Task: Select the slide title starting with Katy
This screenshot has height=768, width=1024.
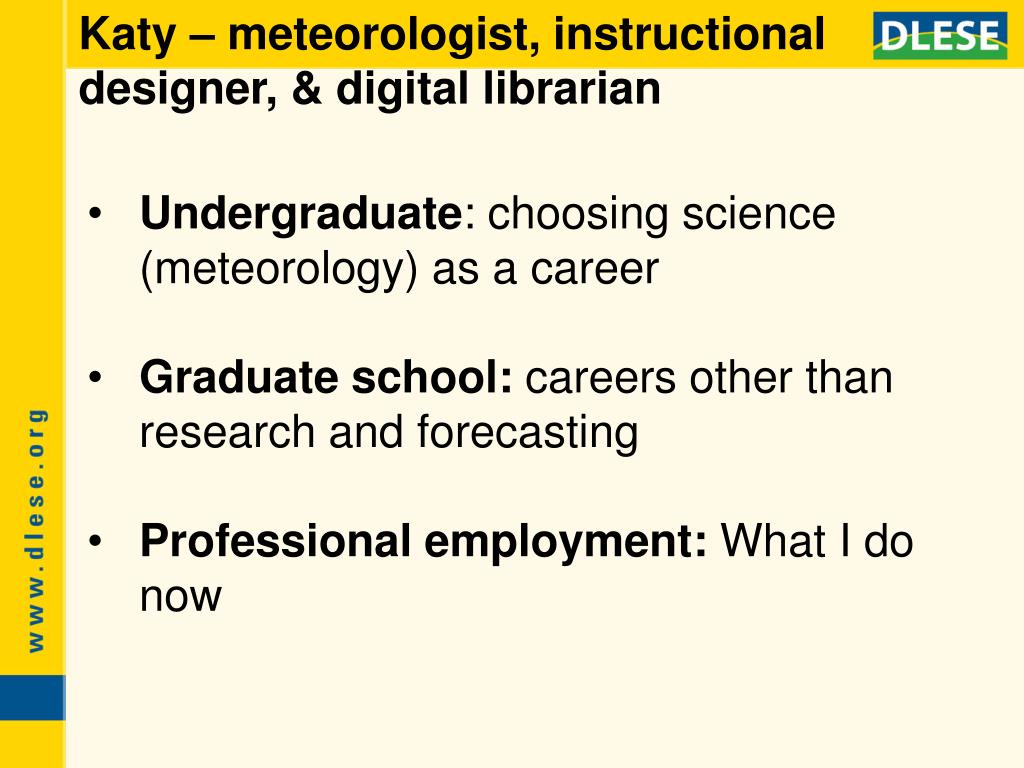Action: point(452,61)
